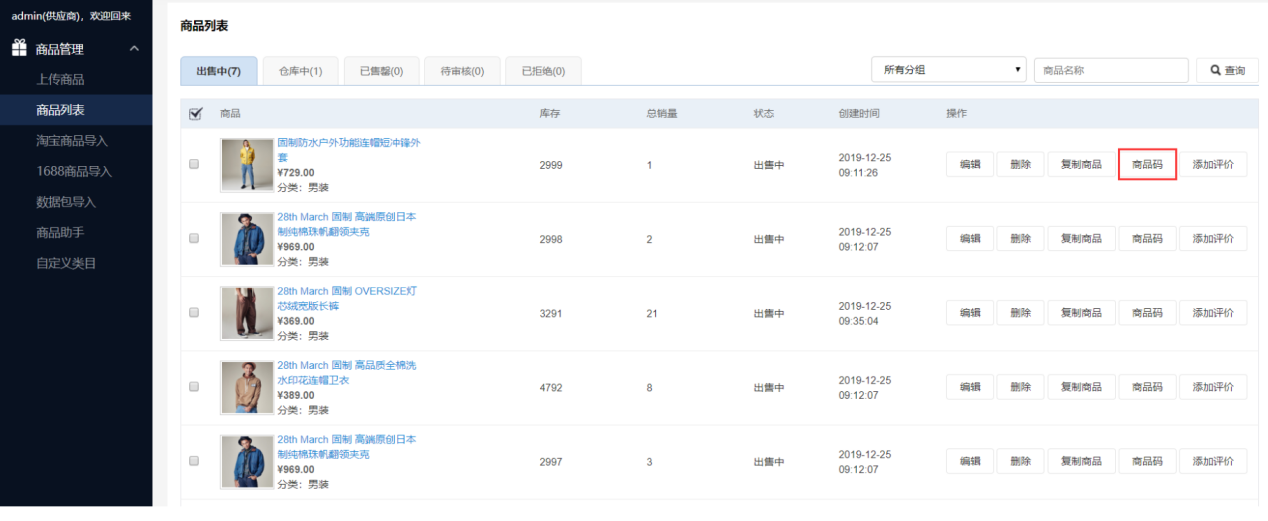Toggle the select-all checkbox in table header
The image size is (1268, 521).
click(195, 114)
